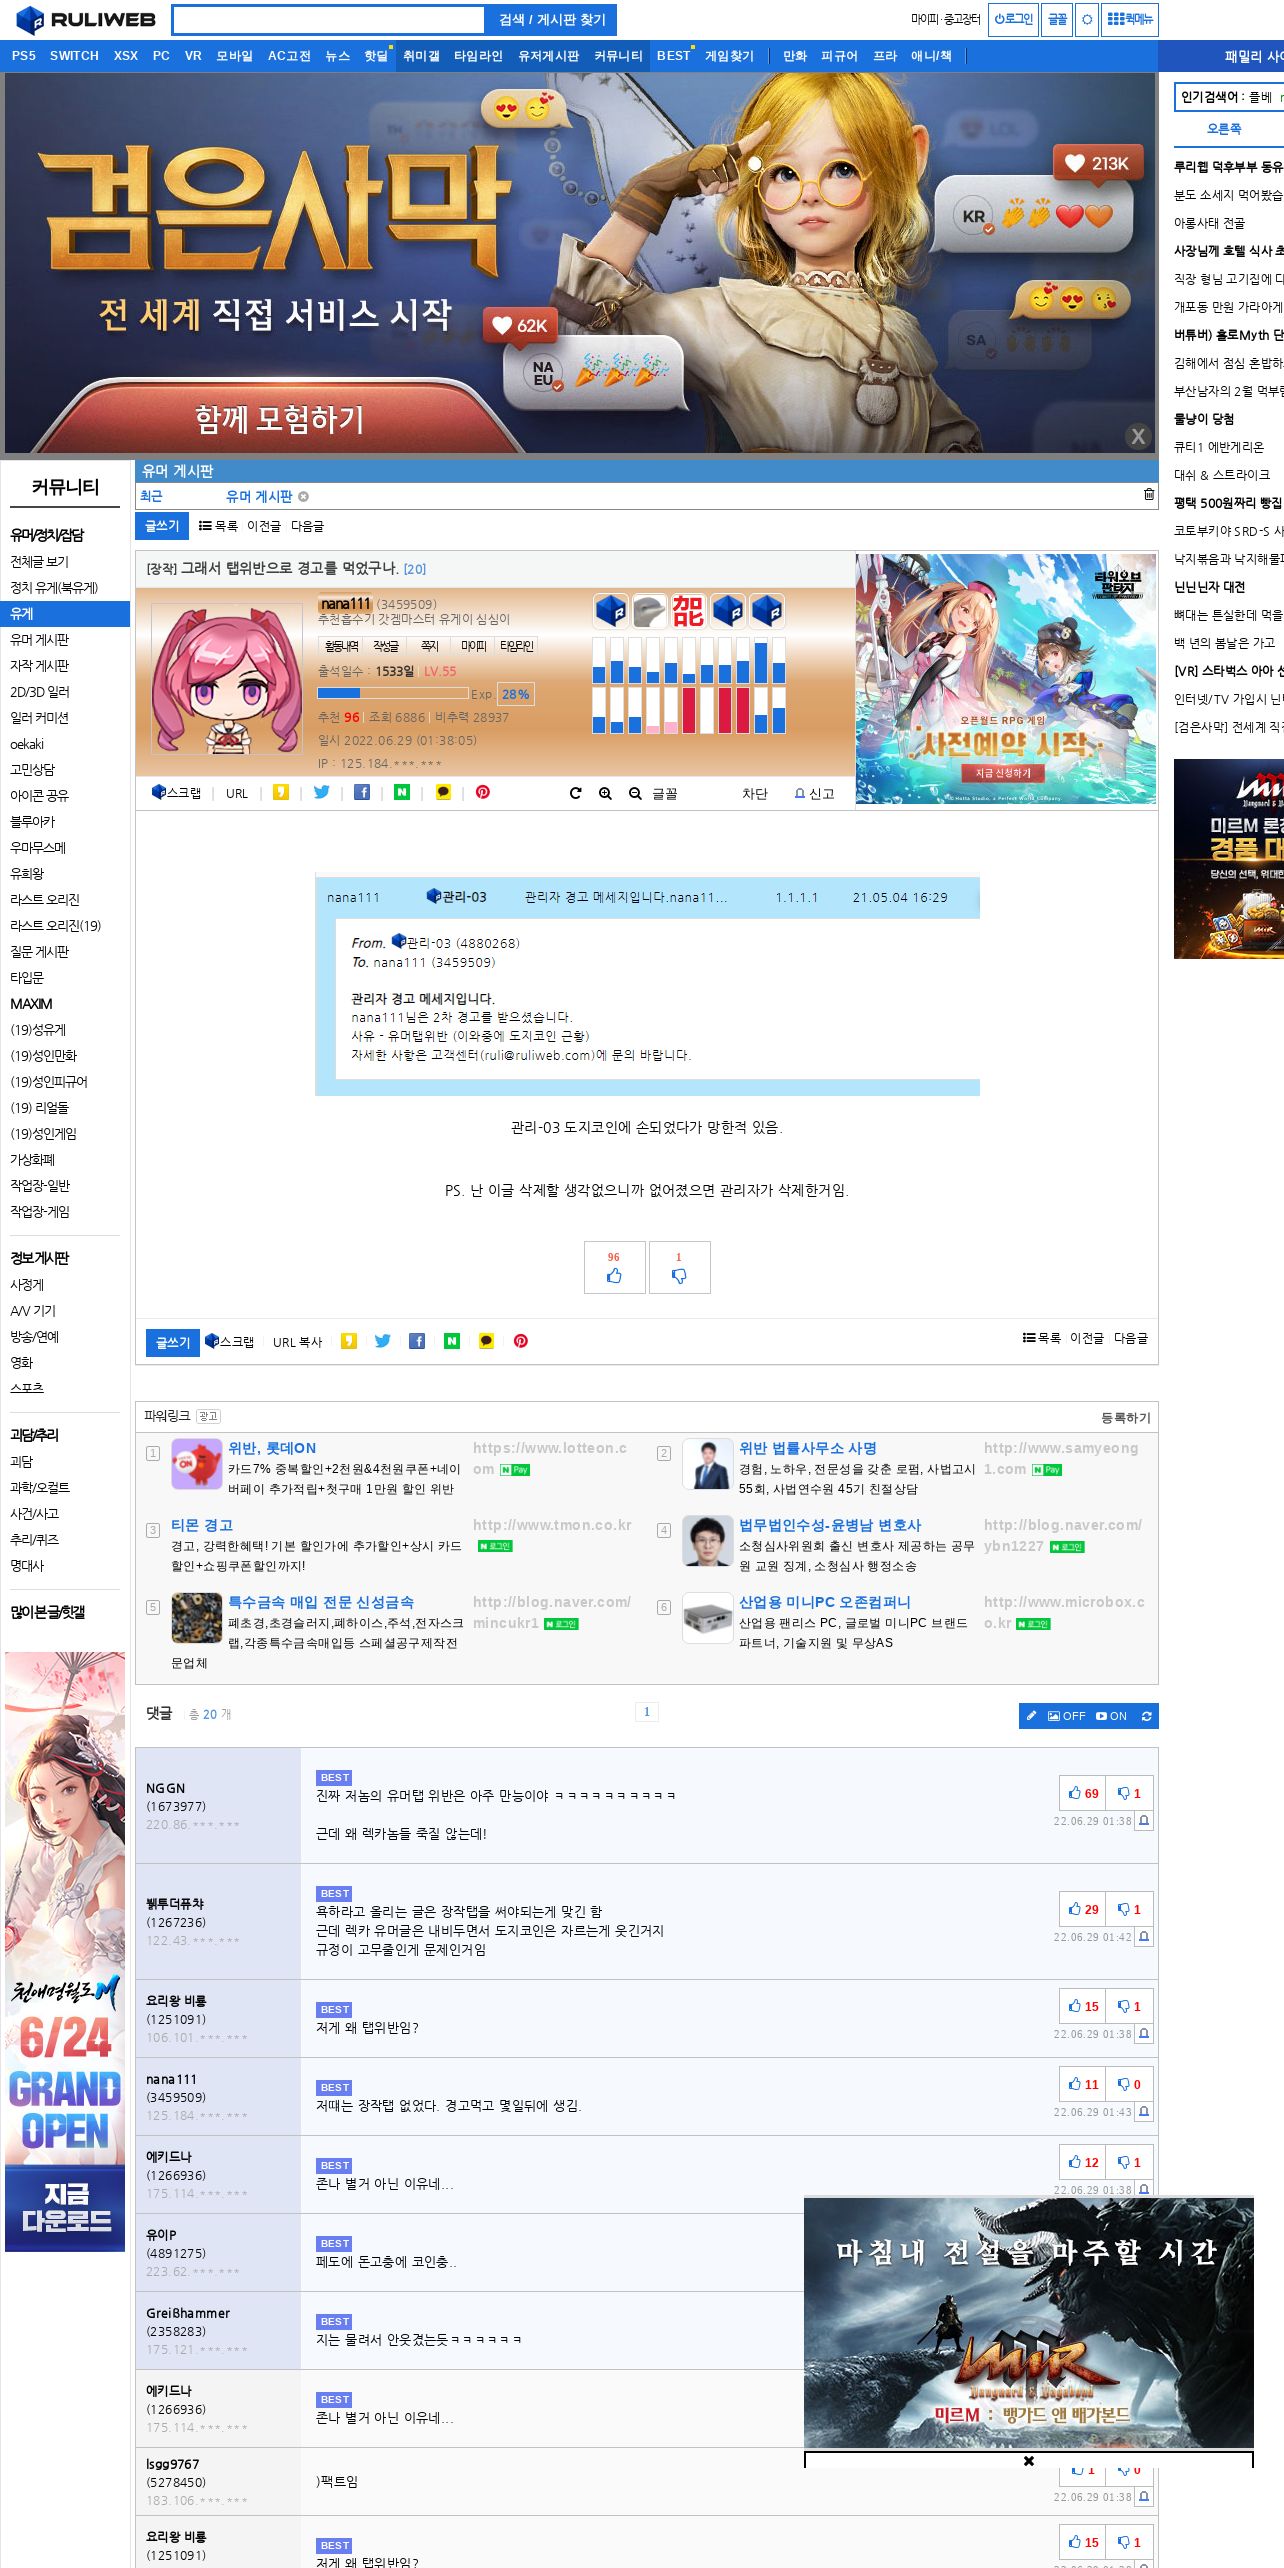Share post to Naver under profile
This screenshot has height=2568, width=1284.
(x=402, y=792)
